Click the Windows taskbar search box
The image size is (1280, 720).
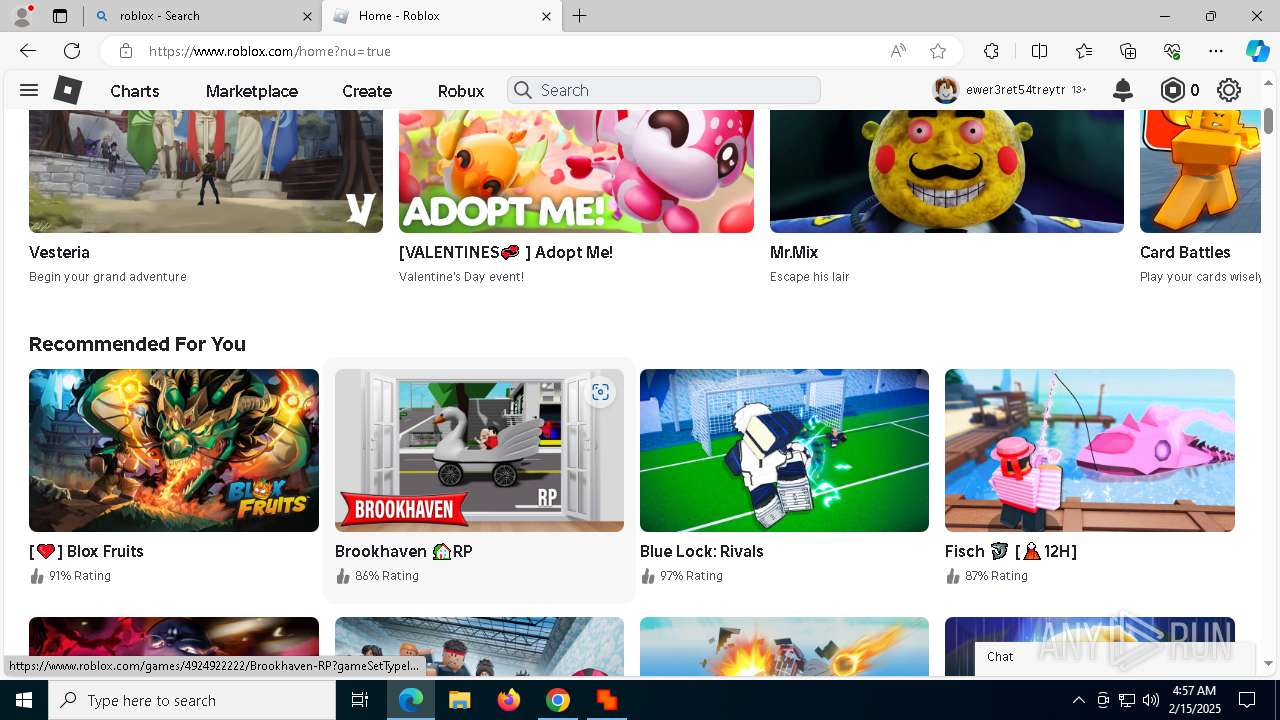(192, 700)
